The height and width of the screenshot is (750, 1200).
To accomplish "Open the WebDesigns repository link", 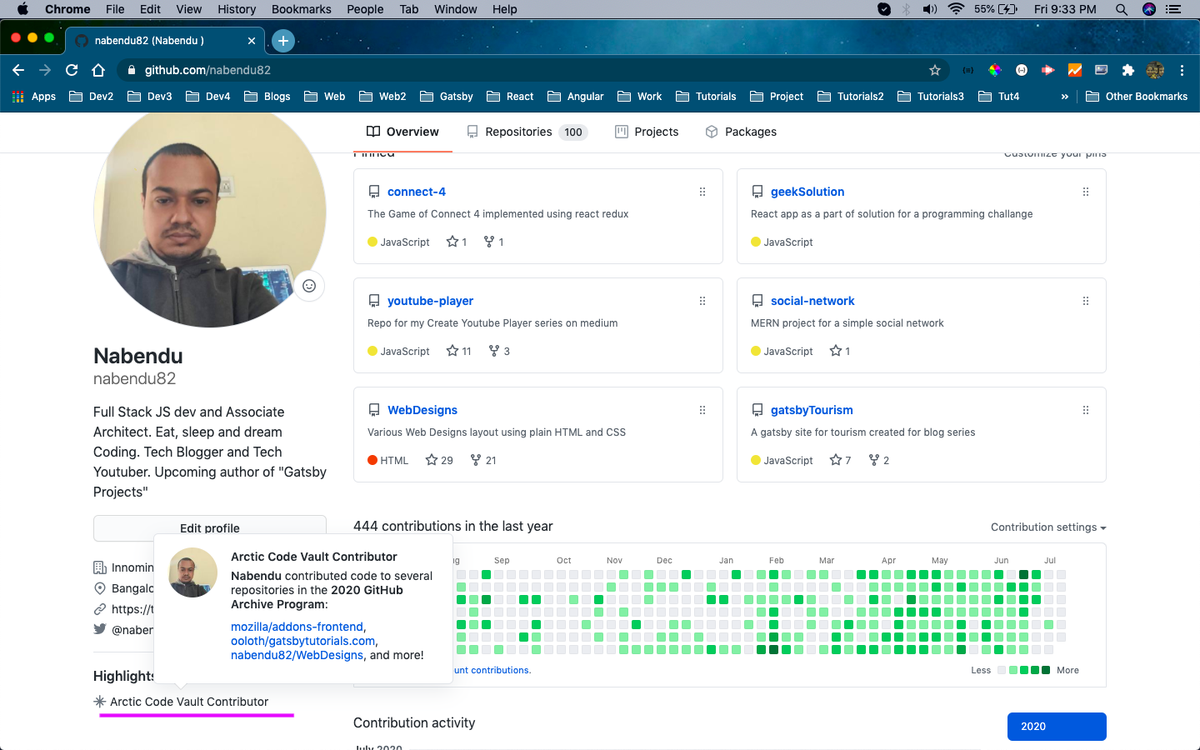I will tap(422, 410).
